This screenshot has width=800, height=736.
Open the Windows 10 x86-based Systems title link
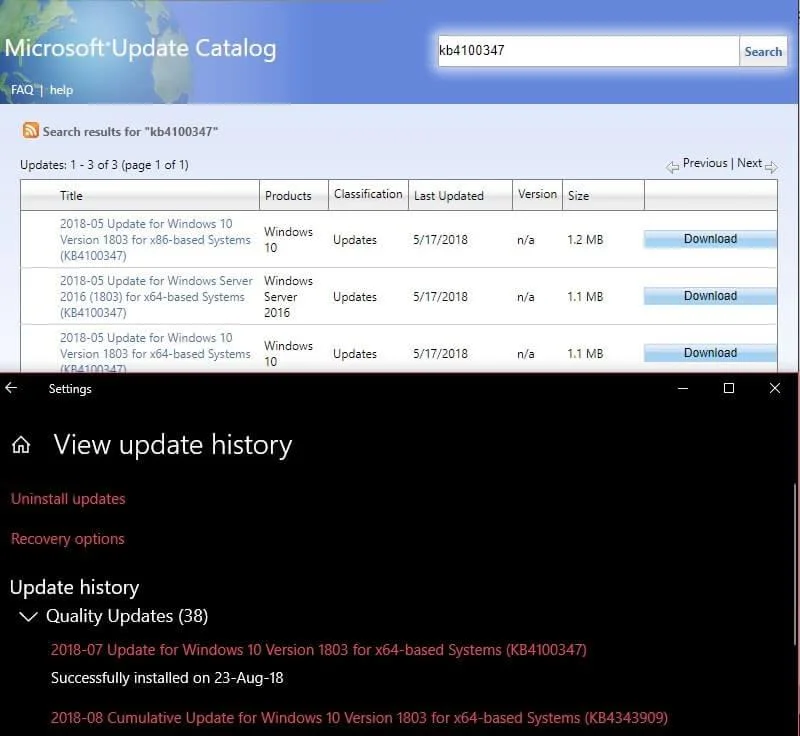click(x=155, y=239)
